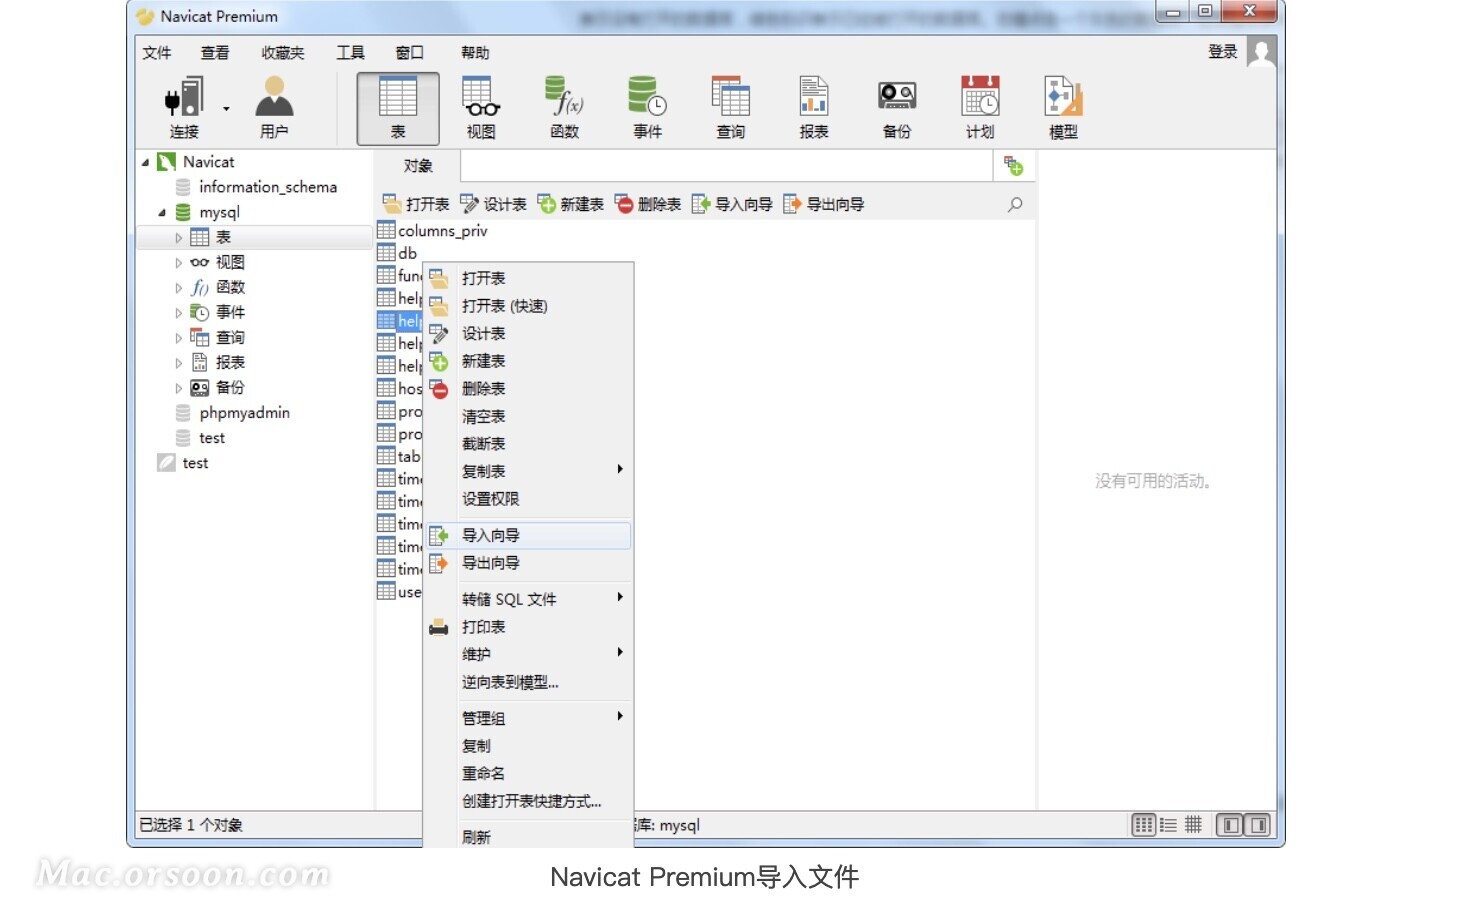Screen dimensions: 1478x900
Task: Open the 帮助 menu
Action: point(475,53)
